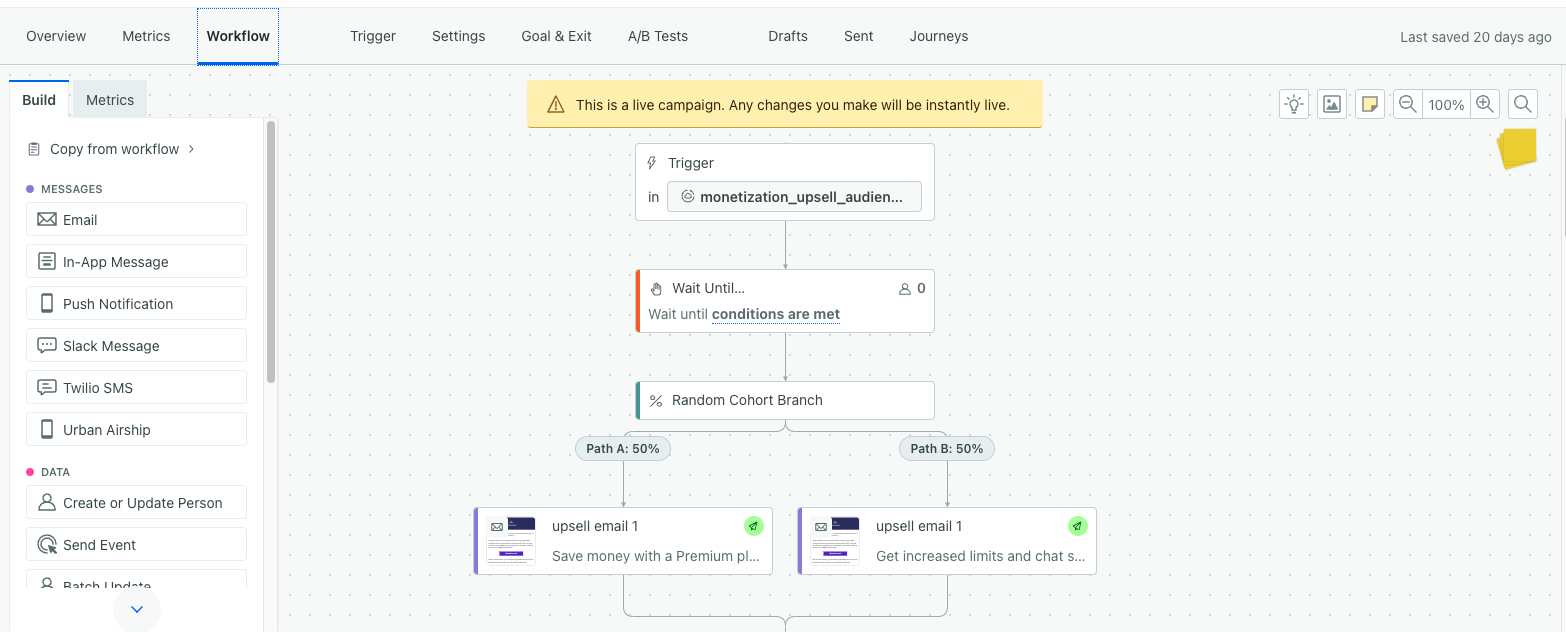Image resolution: width=1566 pixels, height=632 pixels.
Task: Open the trigger segment monetization_upsell_audience selector
Action: point(794,197)
